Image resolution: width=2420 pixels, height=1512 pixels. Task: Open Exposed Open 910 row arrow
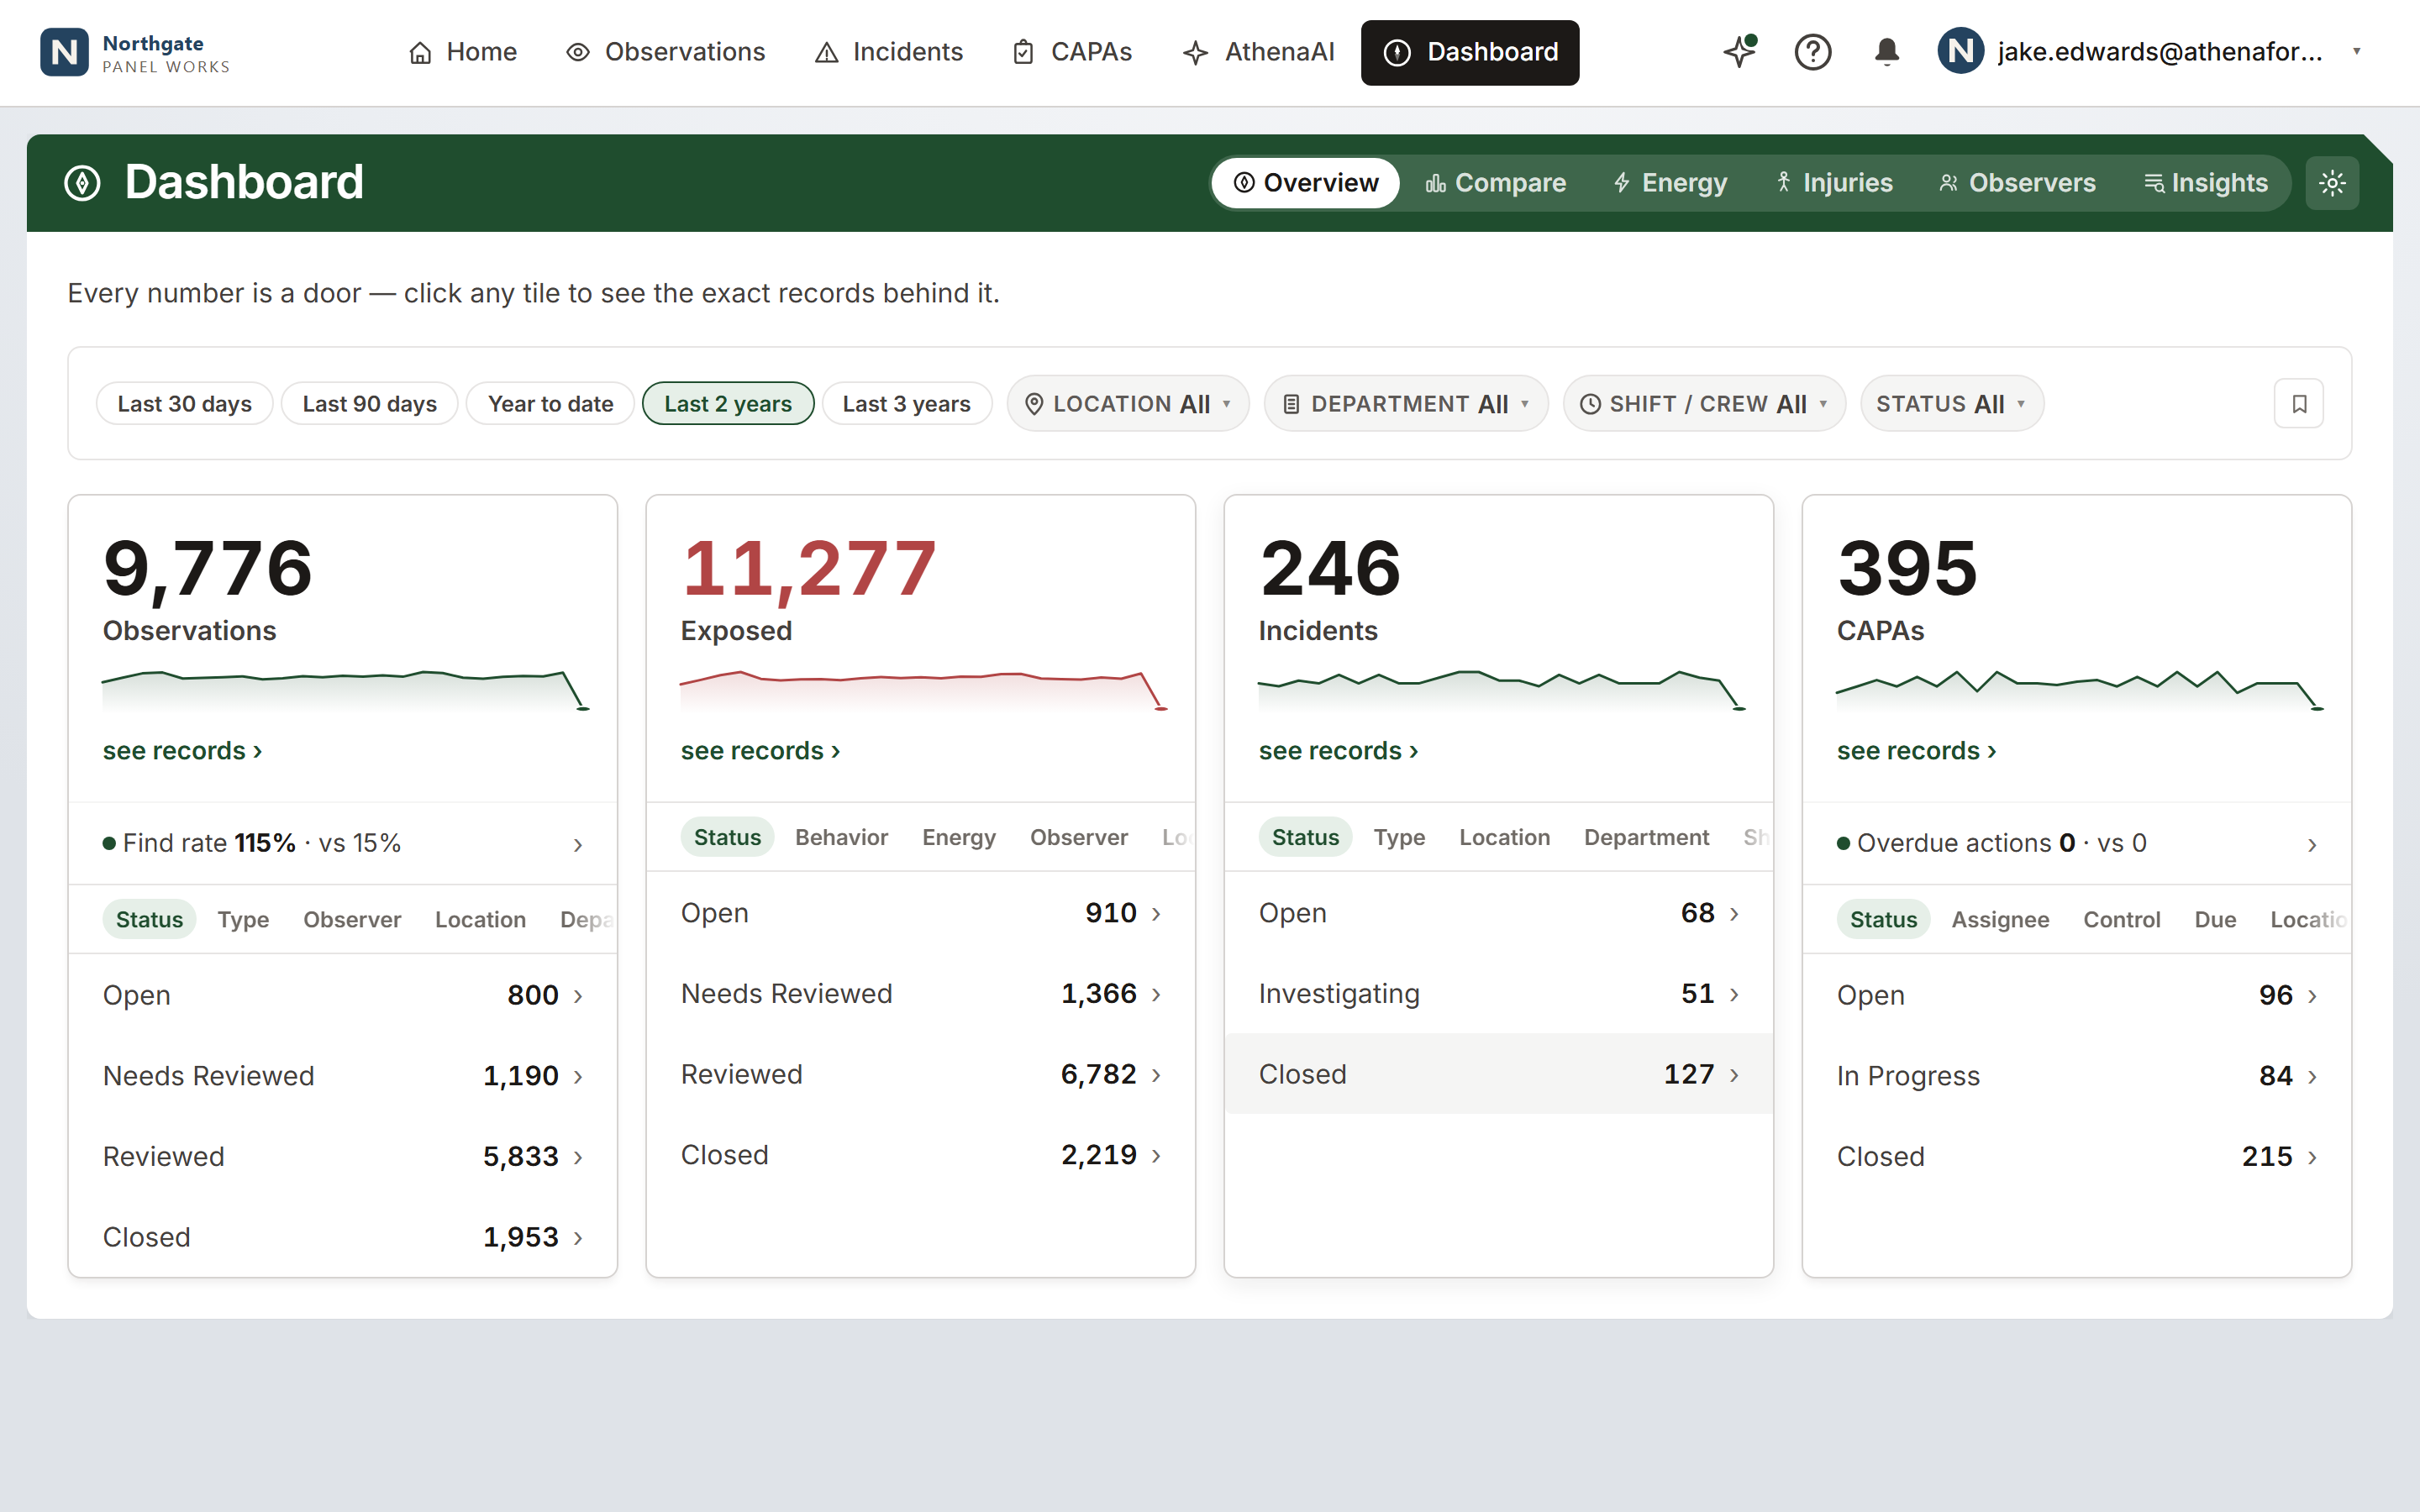tap(1156, 914)
